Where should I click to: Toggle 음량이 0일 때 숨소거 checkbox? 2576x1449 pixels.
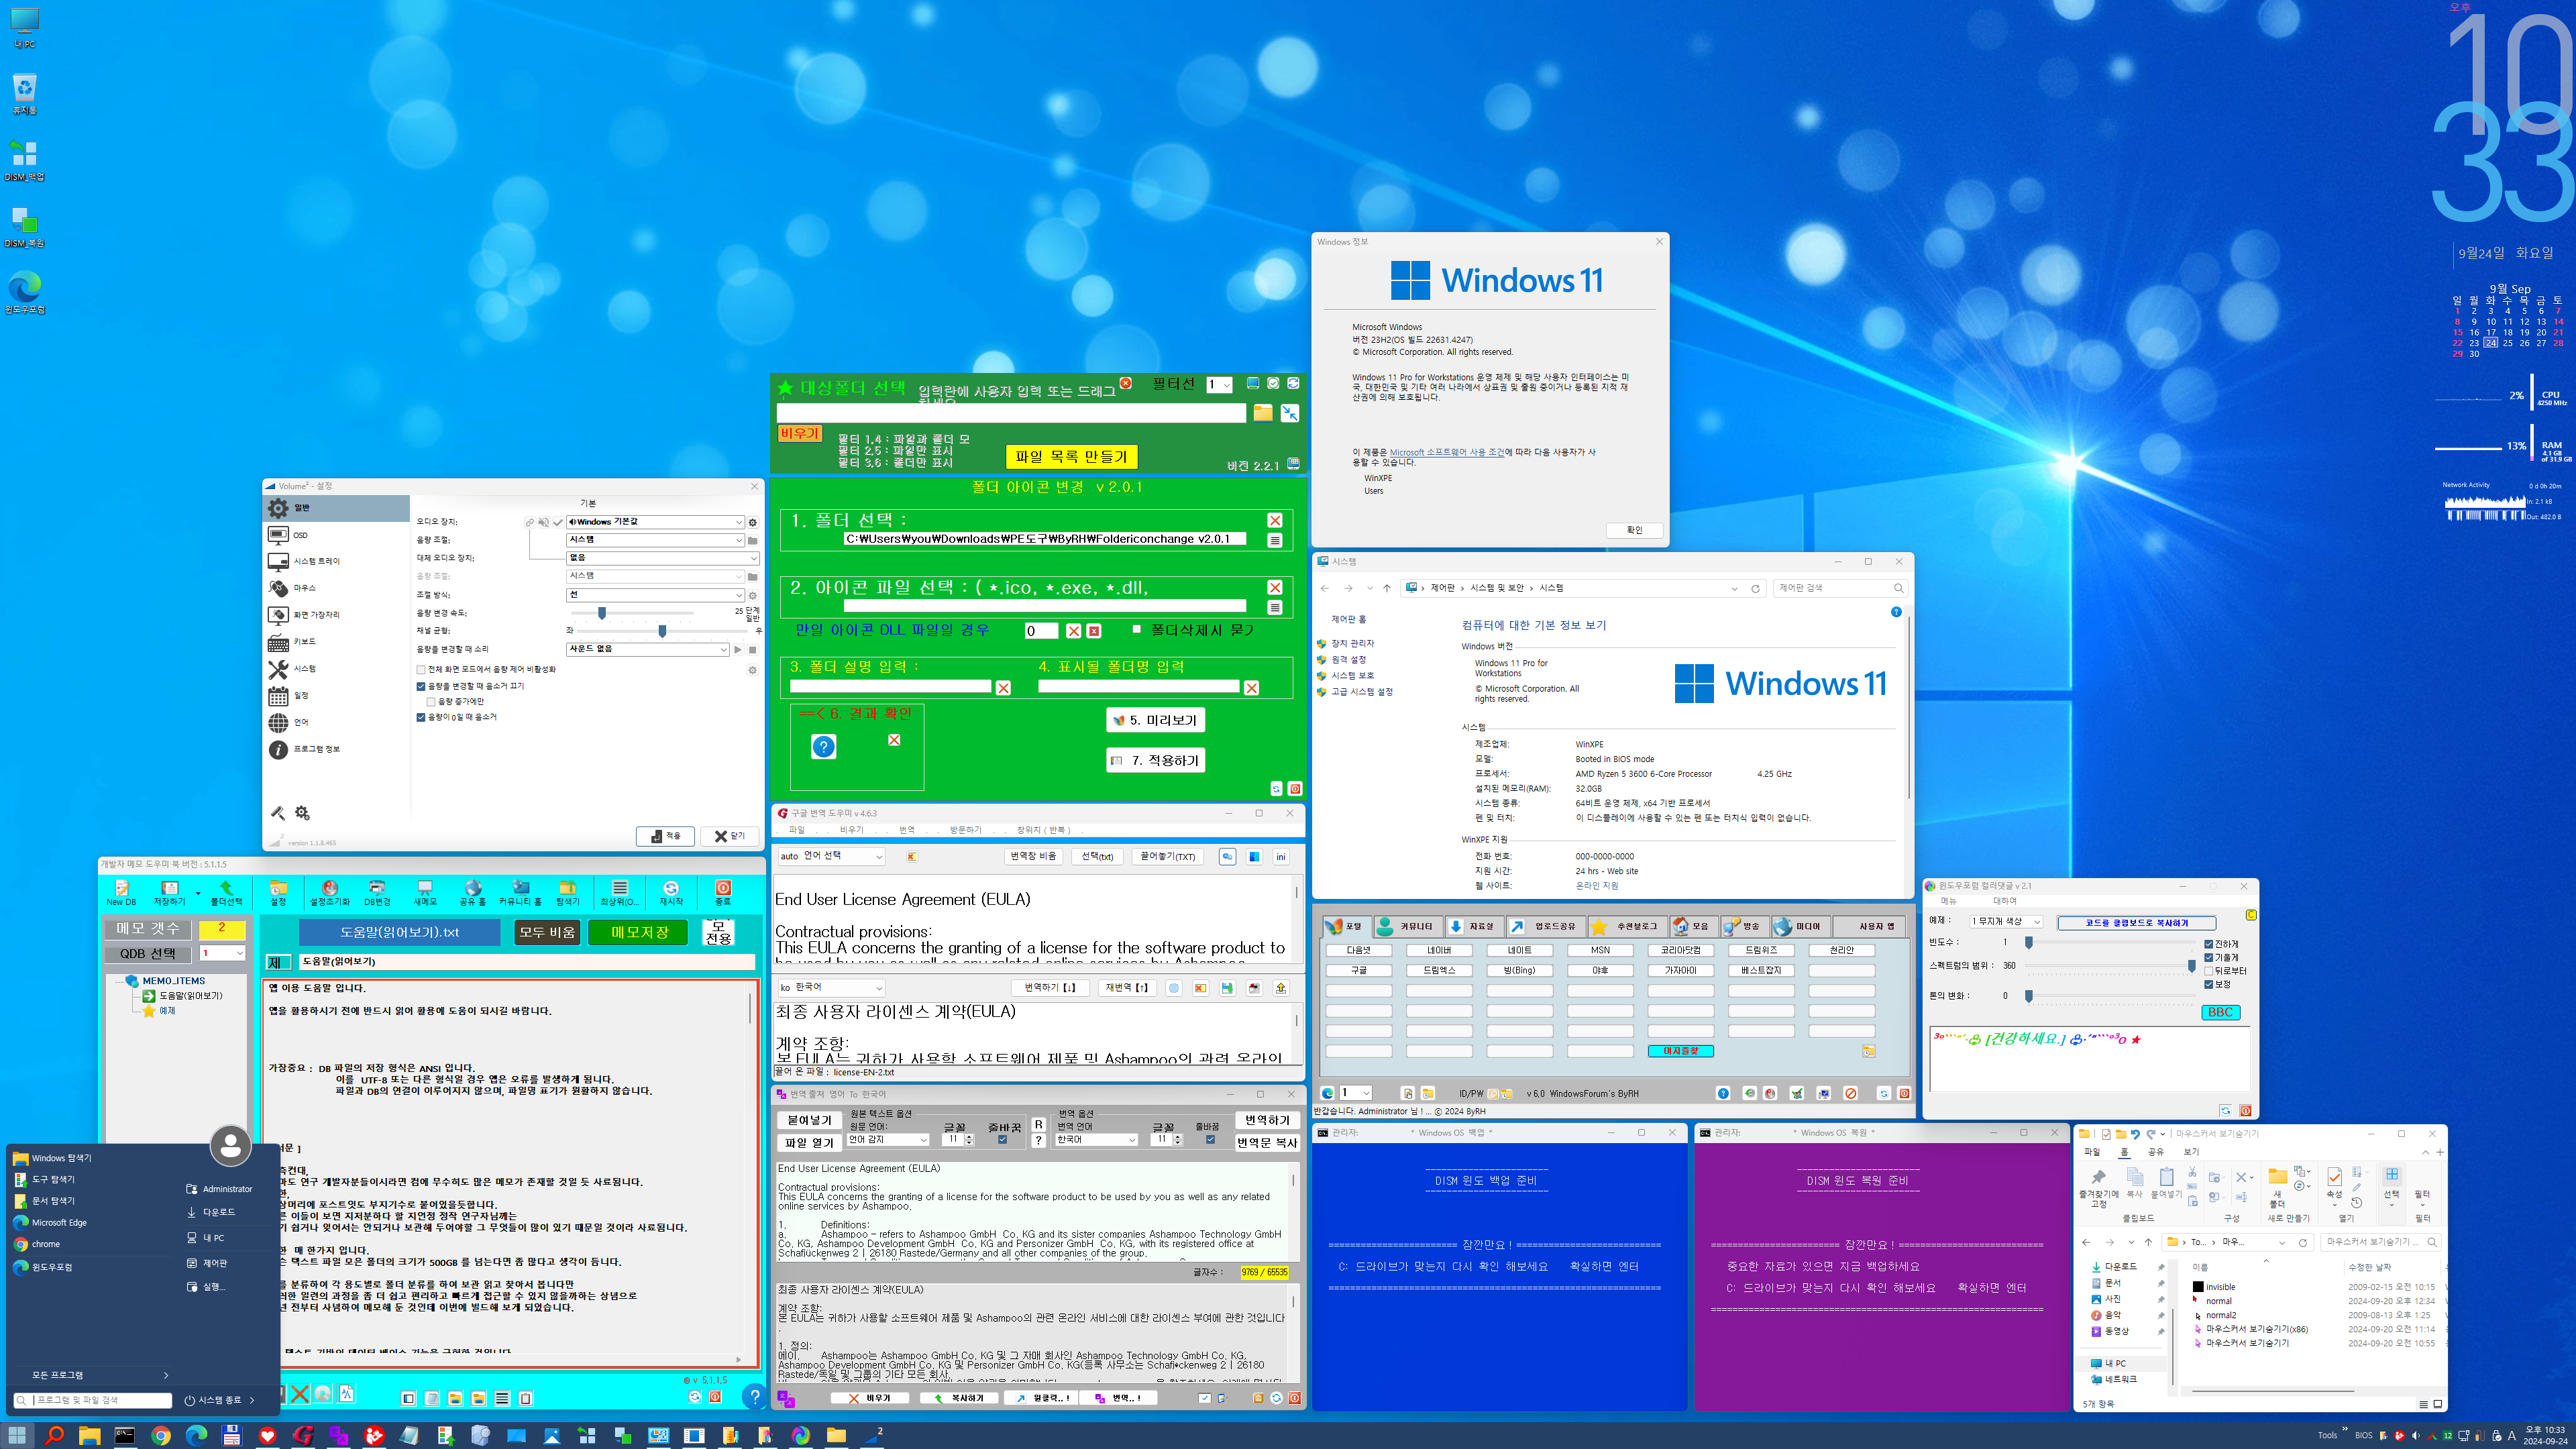click(421, 717)
